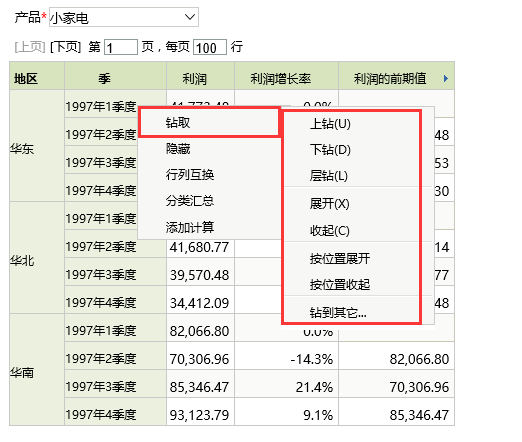Choose 隐藏 from the context menu
The image size is (522, 442).
click(x=209, y=149)
